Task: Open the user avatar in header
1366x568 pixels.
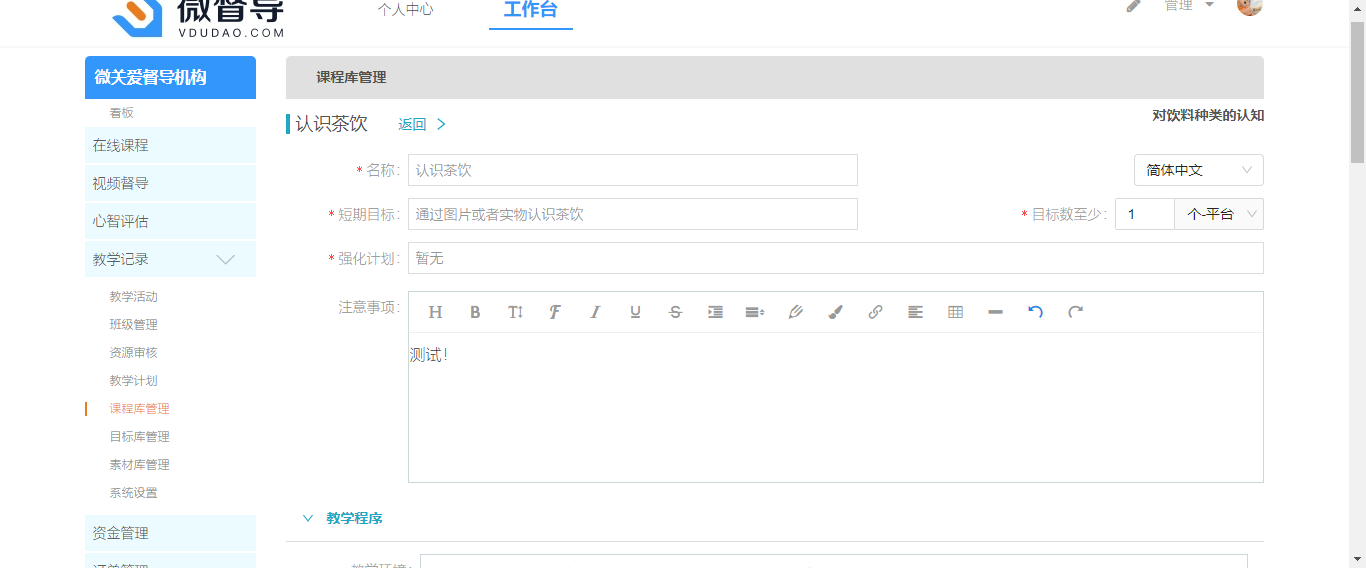Action: [x=1250, y=6]
